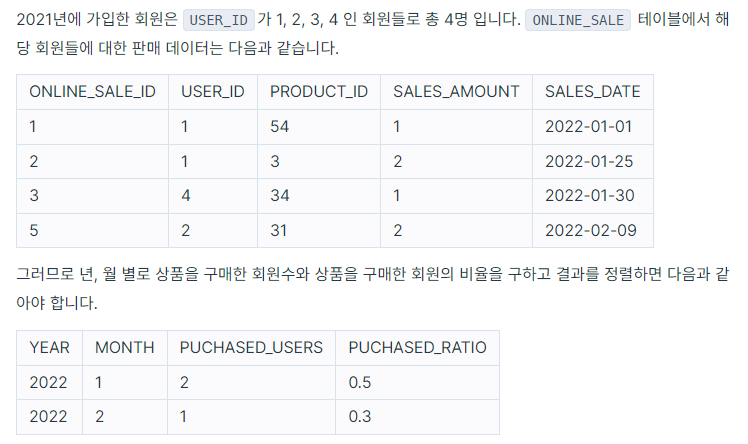Select product ID cell 34

(x=319, y=196)
